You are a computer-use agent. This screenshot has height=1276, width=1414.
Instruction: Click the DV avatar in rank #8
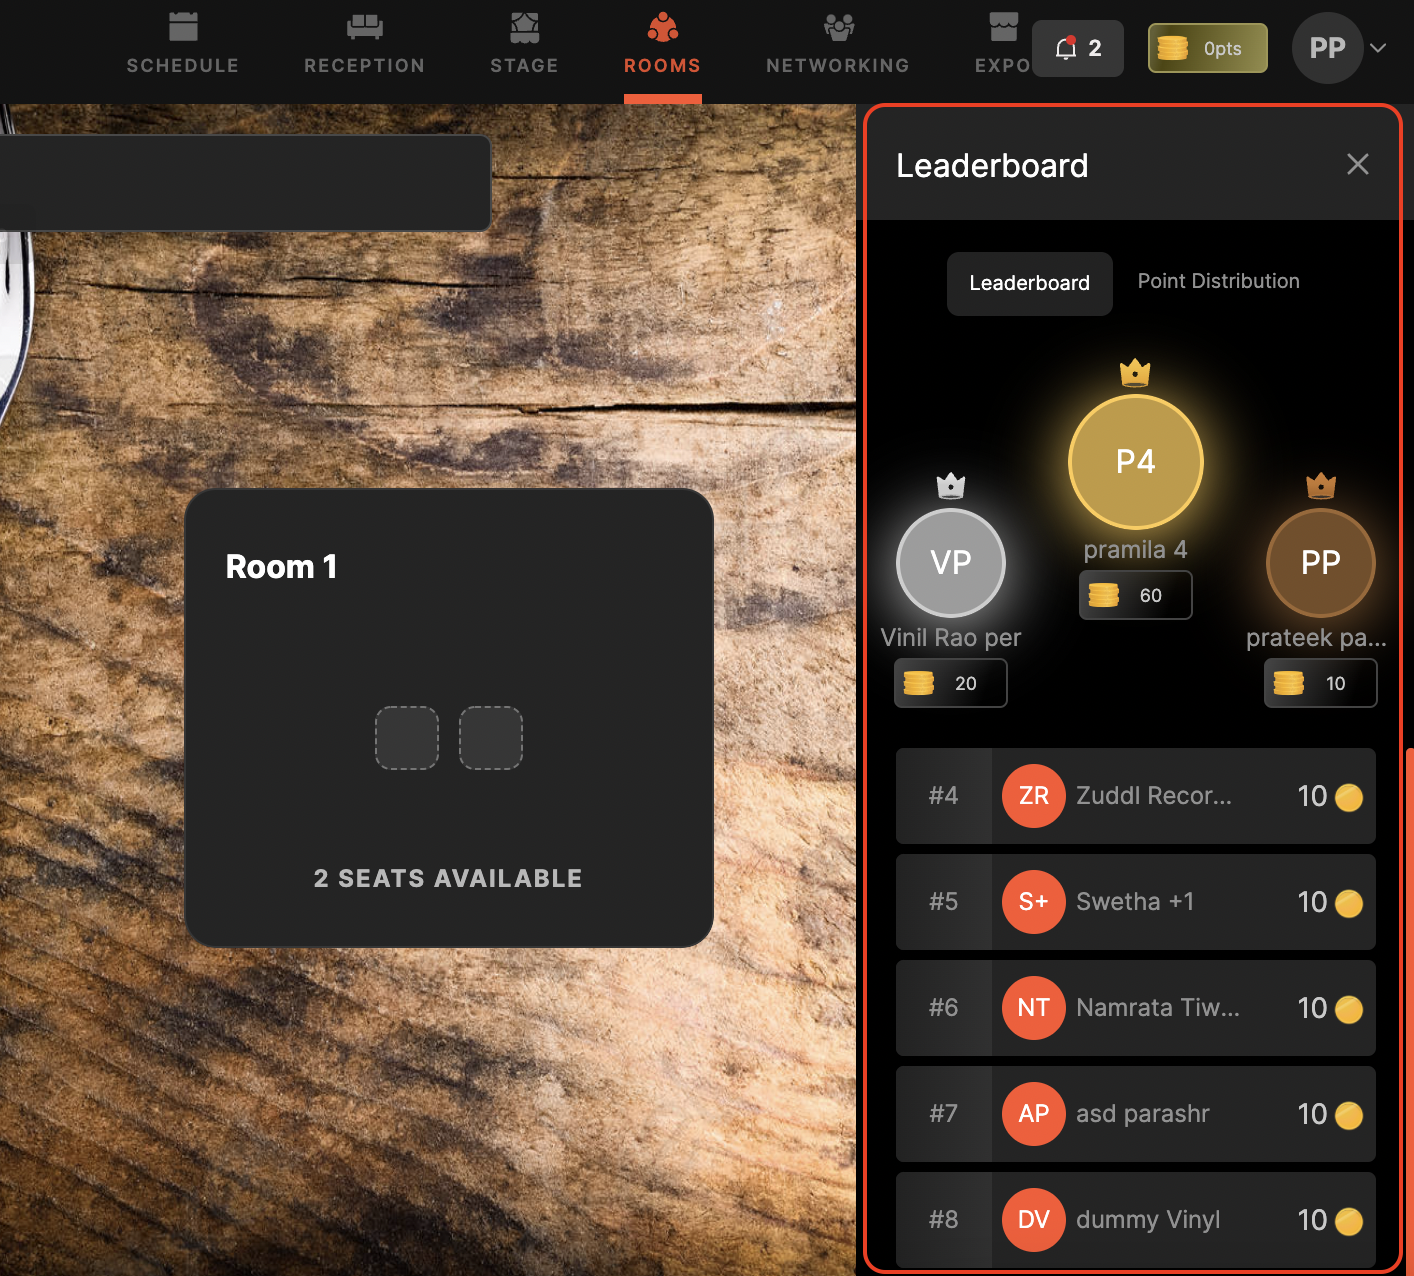coord(1034,1220)
